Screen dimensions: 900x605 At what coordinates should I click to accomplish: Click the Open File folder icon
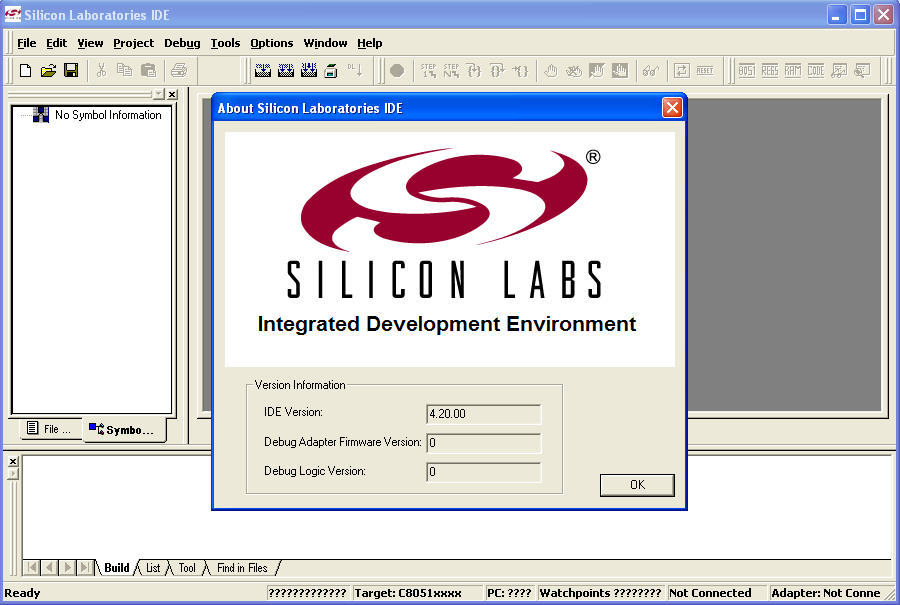tap(48, 70)
